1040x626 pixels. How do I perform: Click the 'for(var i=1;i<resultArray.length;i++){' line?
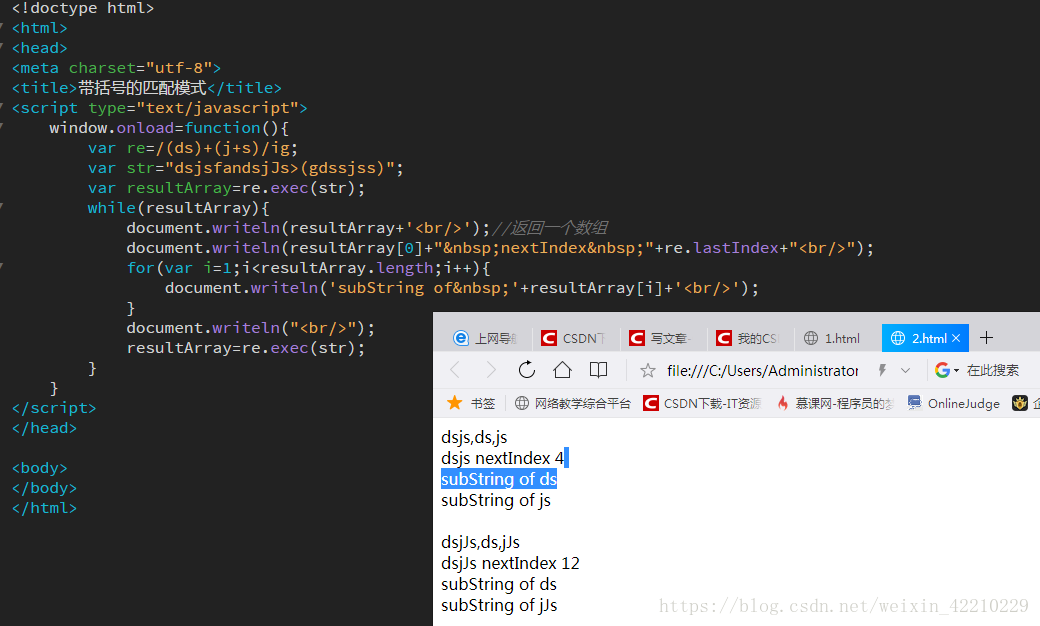pyautogui.click(x=308, y=268)
